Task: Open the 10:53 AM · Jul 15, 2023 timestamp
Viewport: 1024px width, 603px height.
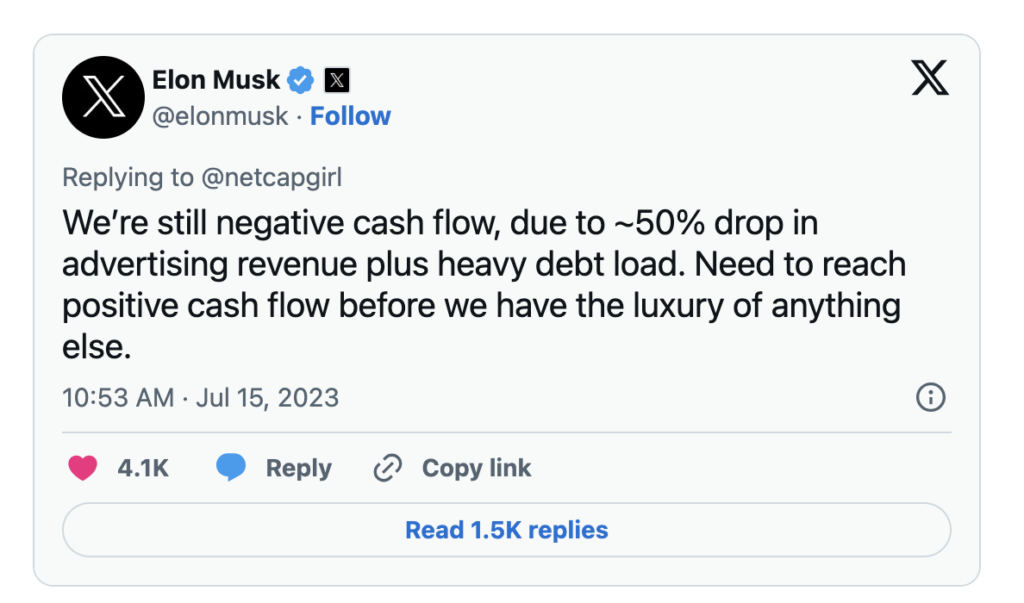Action: 200,398
